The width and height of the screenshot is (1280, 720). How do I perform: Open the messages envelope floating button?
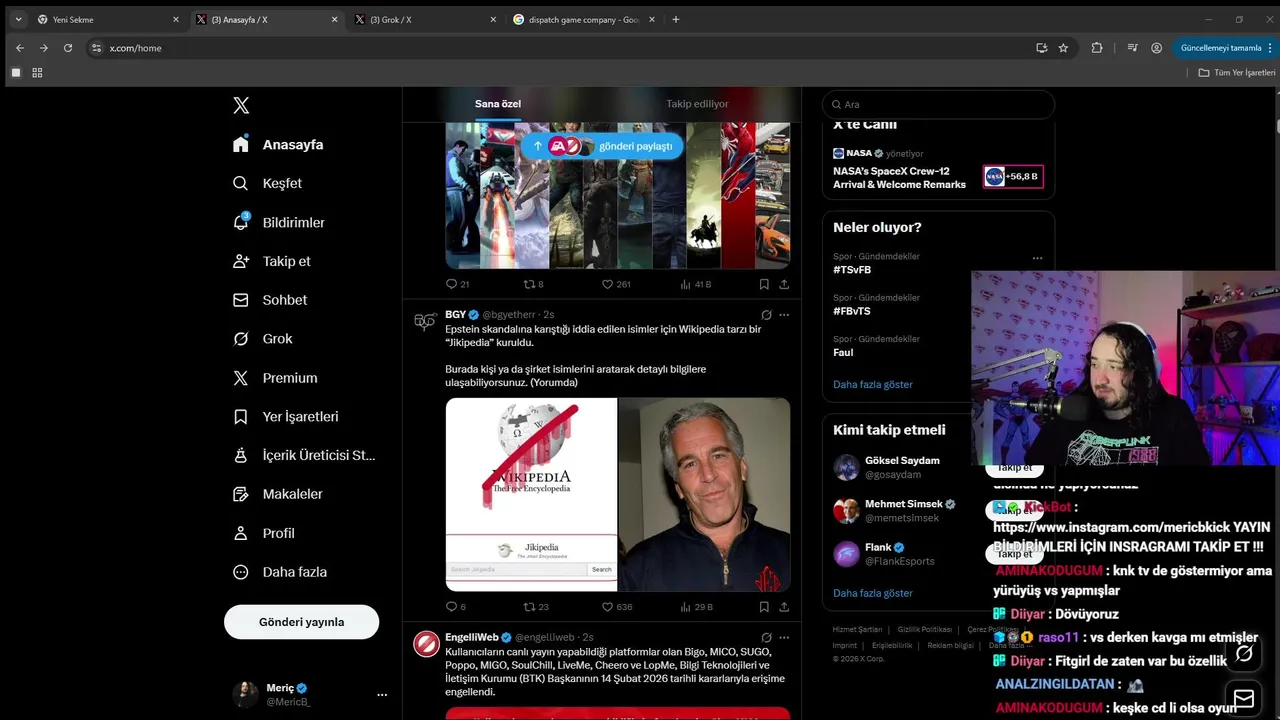pos(1244,697)
